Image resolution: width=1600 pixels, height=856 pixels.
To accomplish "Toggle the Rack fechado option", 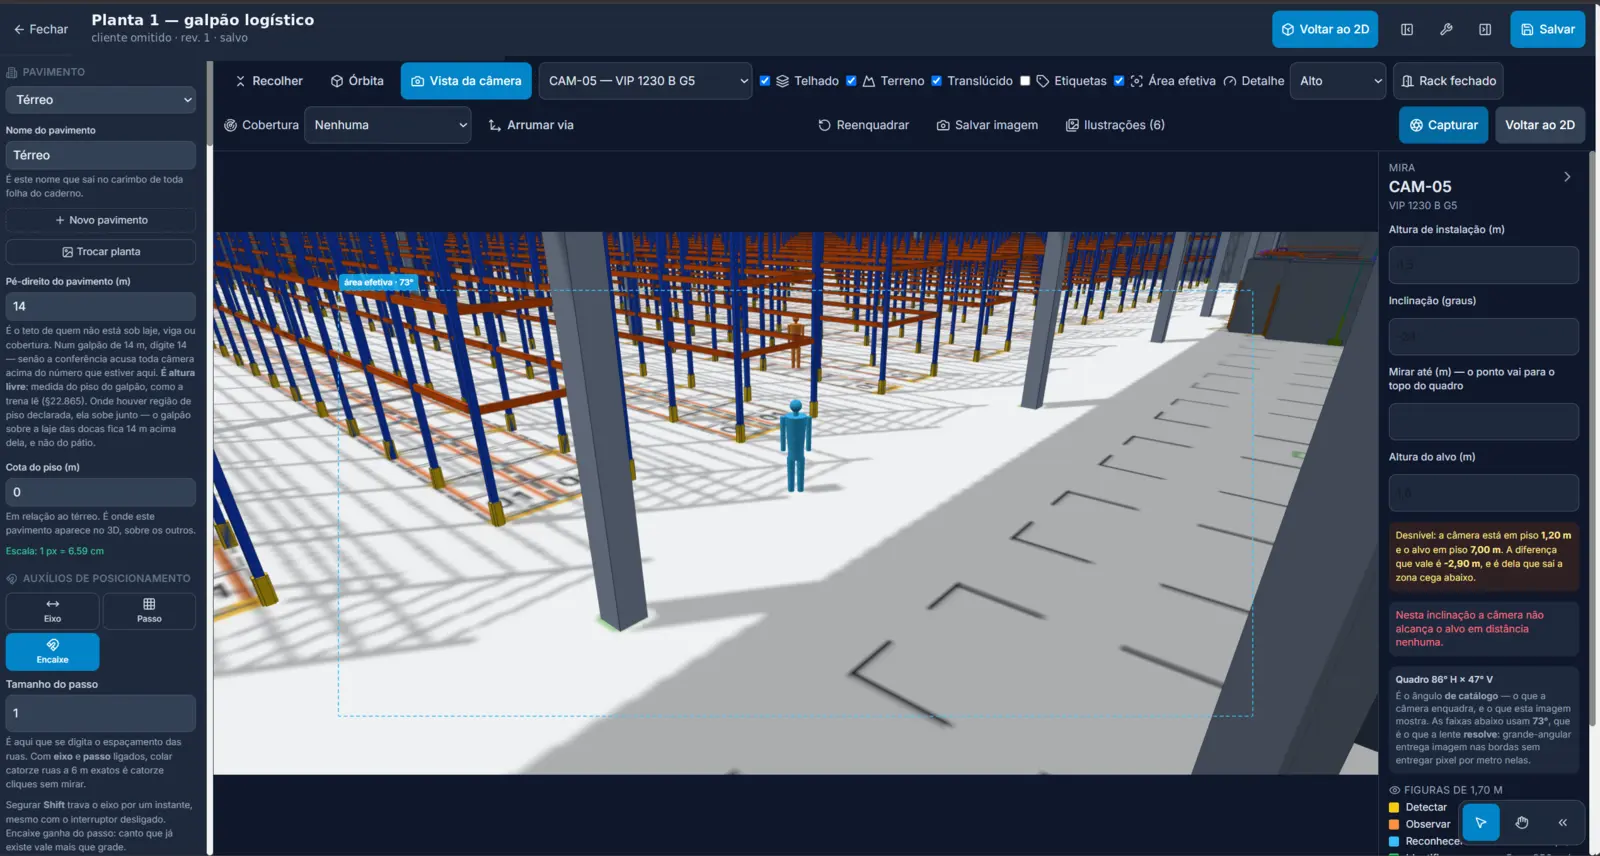I will [x=1448, y=81].
